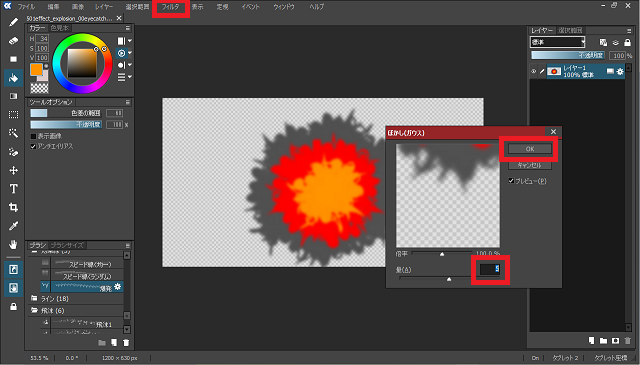Toggle the clipping icon in the layer panel

pyautogui.click(x=616, y=42)
